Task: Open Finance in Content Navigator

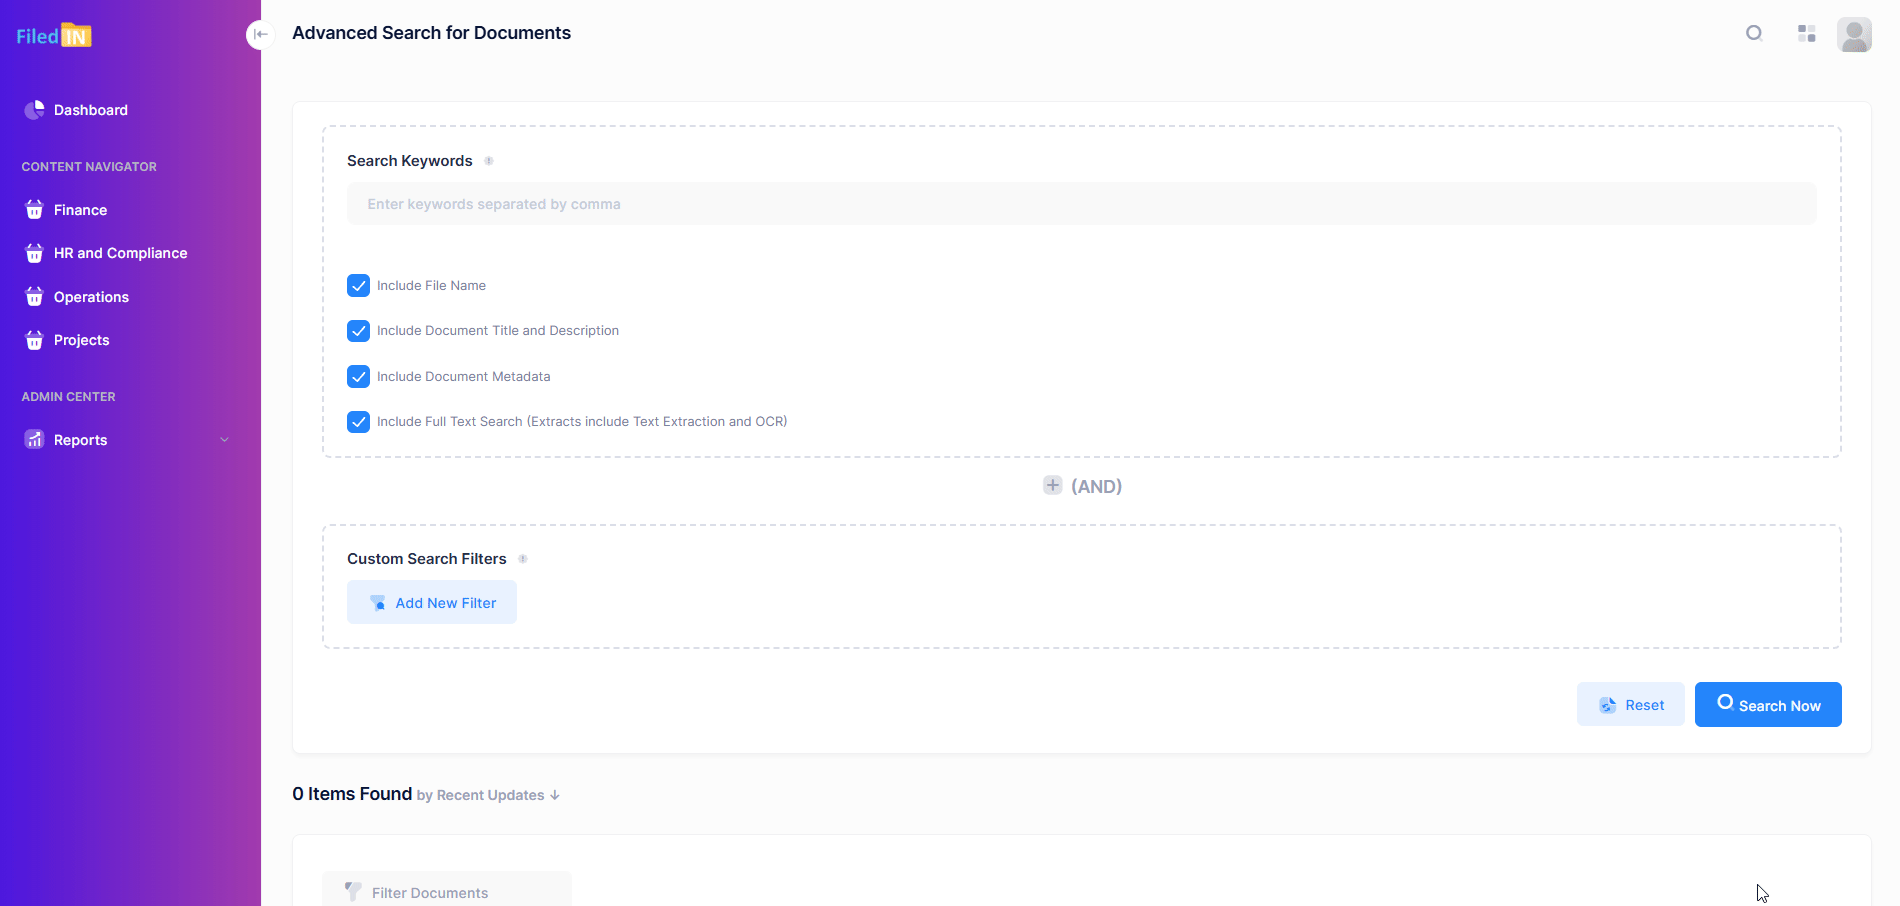Action: coord(80,210)
